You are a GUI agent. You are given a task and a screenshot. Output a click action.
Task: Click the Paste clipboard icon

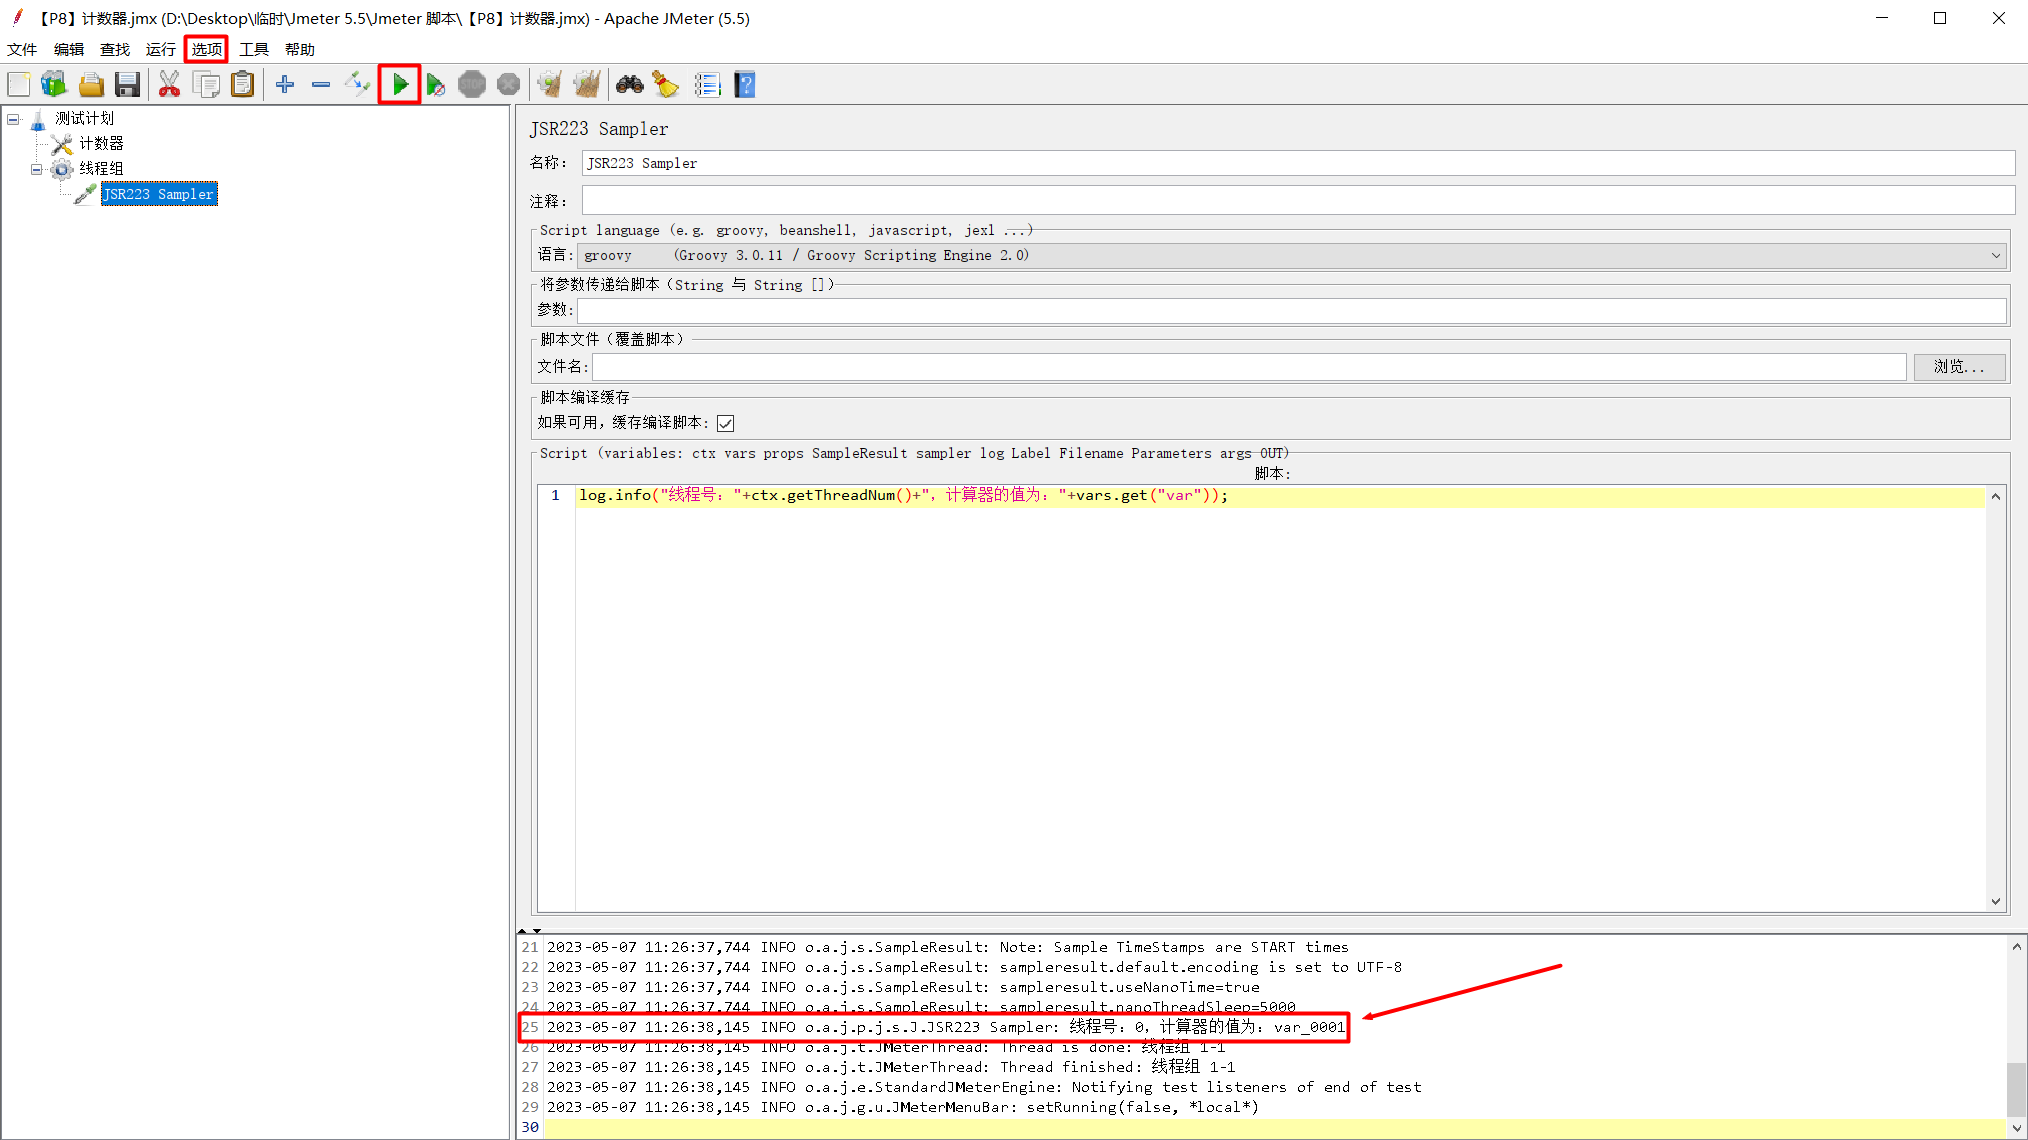[x=242, y=85]
